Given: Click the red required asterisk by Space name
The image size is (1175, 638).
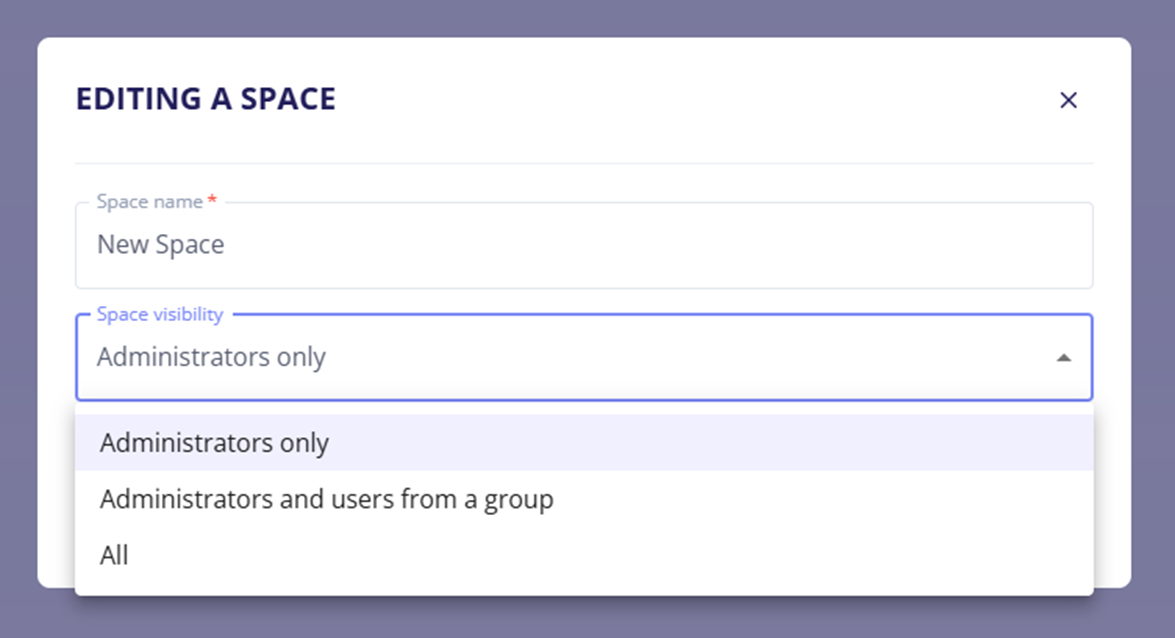Looking at the screenshot, I should point(212,201).
